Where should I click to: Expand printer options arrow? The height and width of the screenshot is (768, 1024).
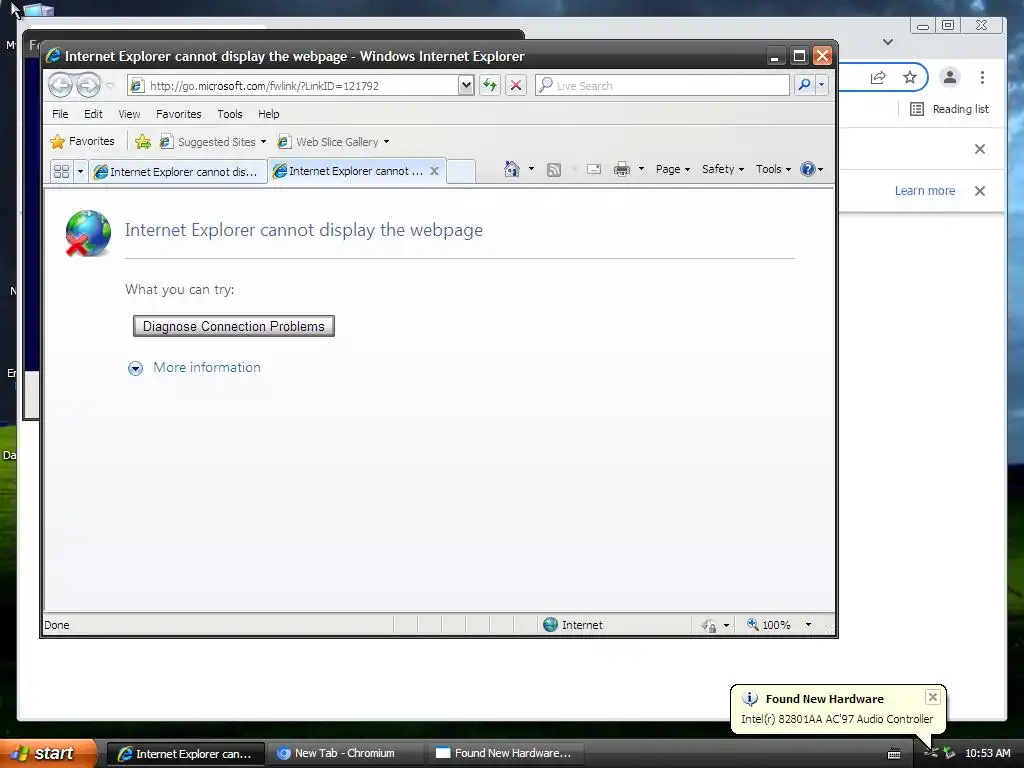(x=641, y=169)
